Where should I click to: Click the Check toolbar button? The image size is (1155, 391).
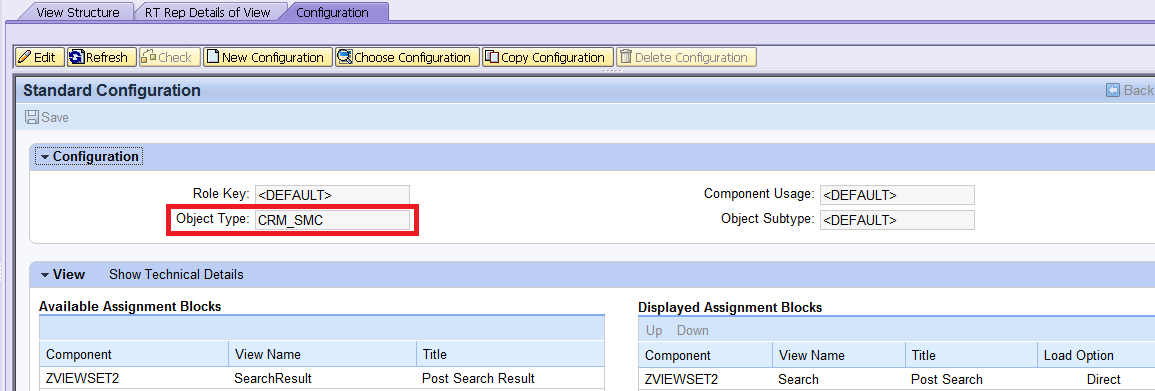coord(169,57)
